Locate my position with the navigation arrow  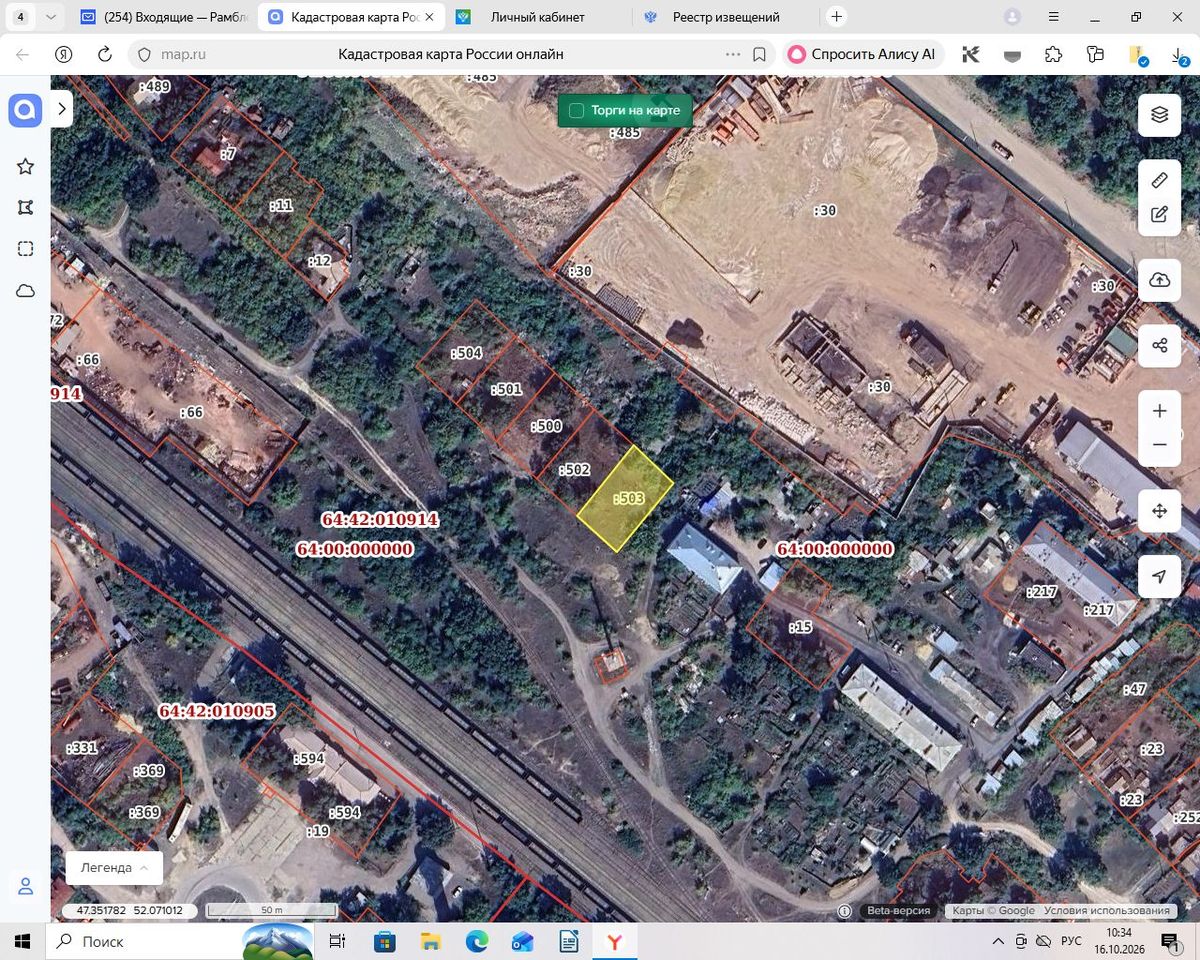(1159, 577)
